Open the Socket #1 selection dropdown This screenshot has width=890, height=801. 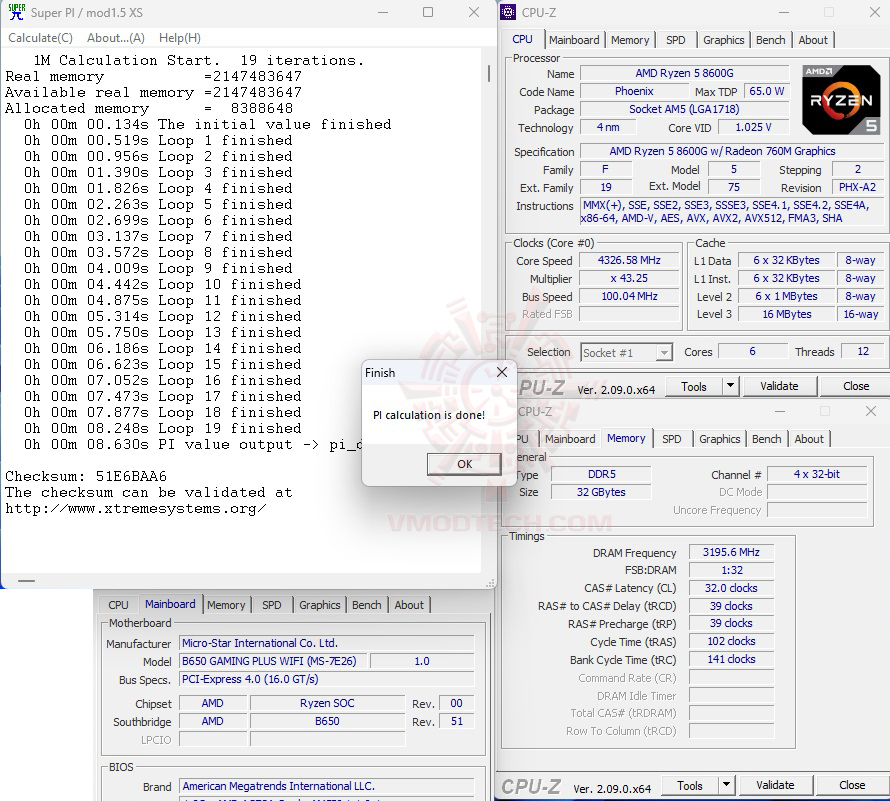click(x=626, y=353)
